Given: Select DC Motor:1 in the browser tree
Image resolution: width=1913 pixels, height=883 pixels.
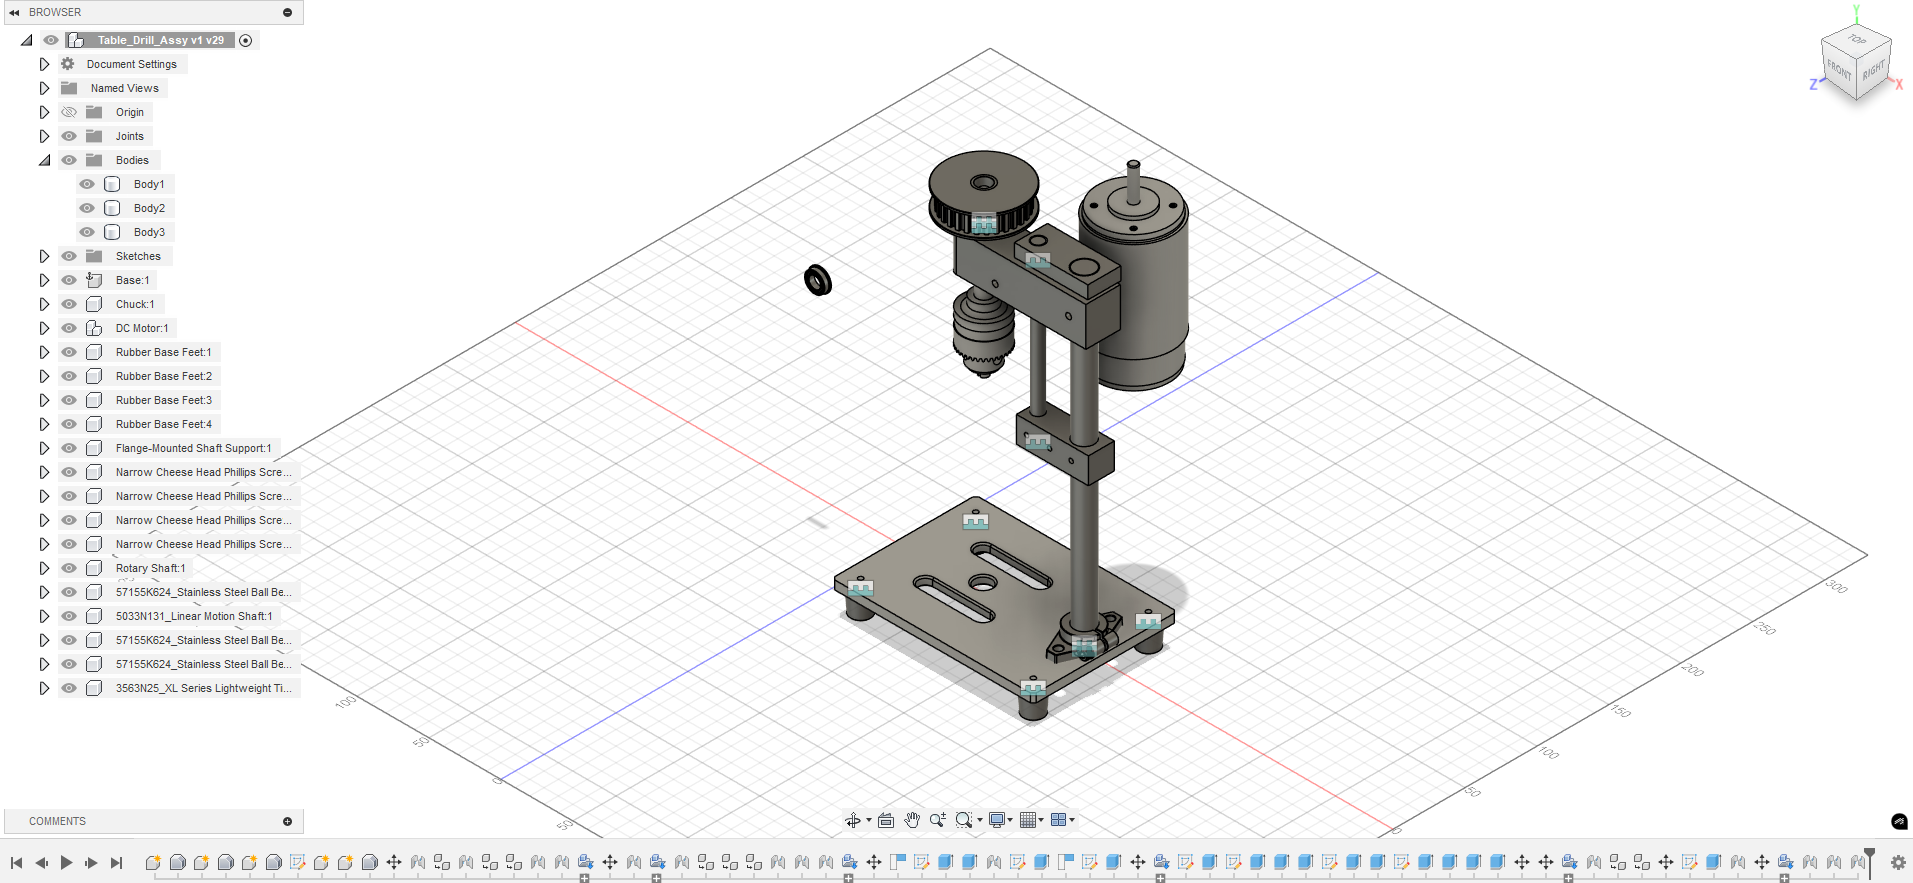Looking at the screenshot, I should tap(142, 328).
